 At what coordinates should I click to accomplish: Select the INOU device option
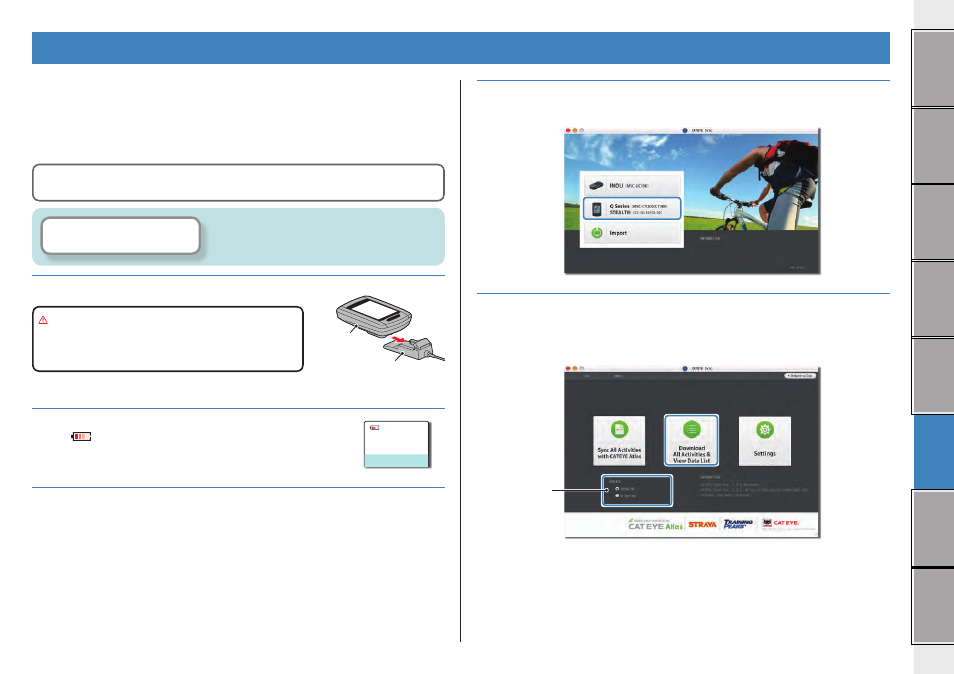(632, 186)
